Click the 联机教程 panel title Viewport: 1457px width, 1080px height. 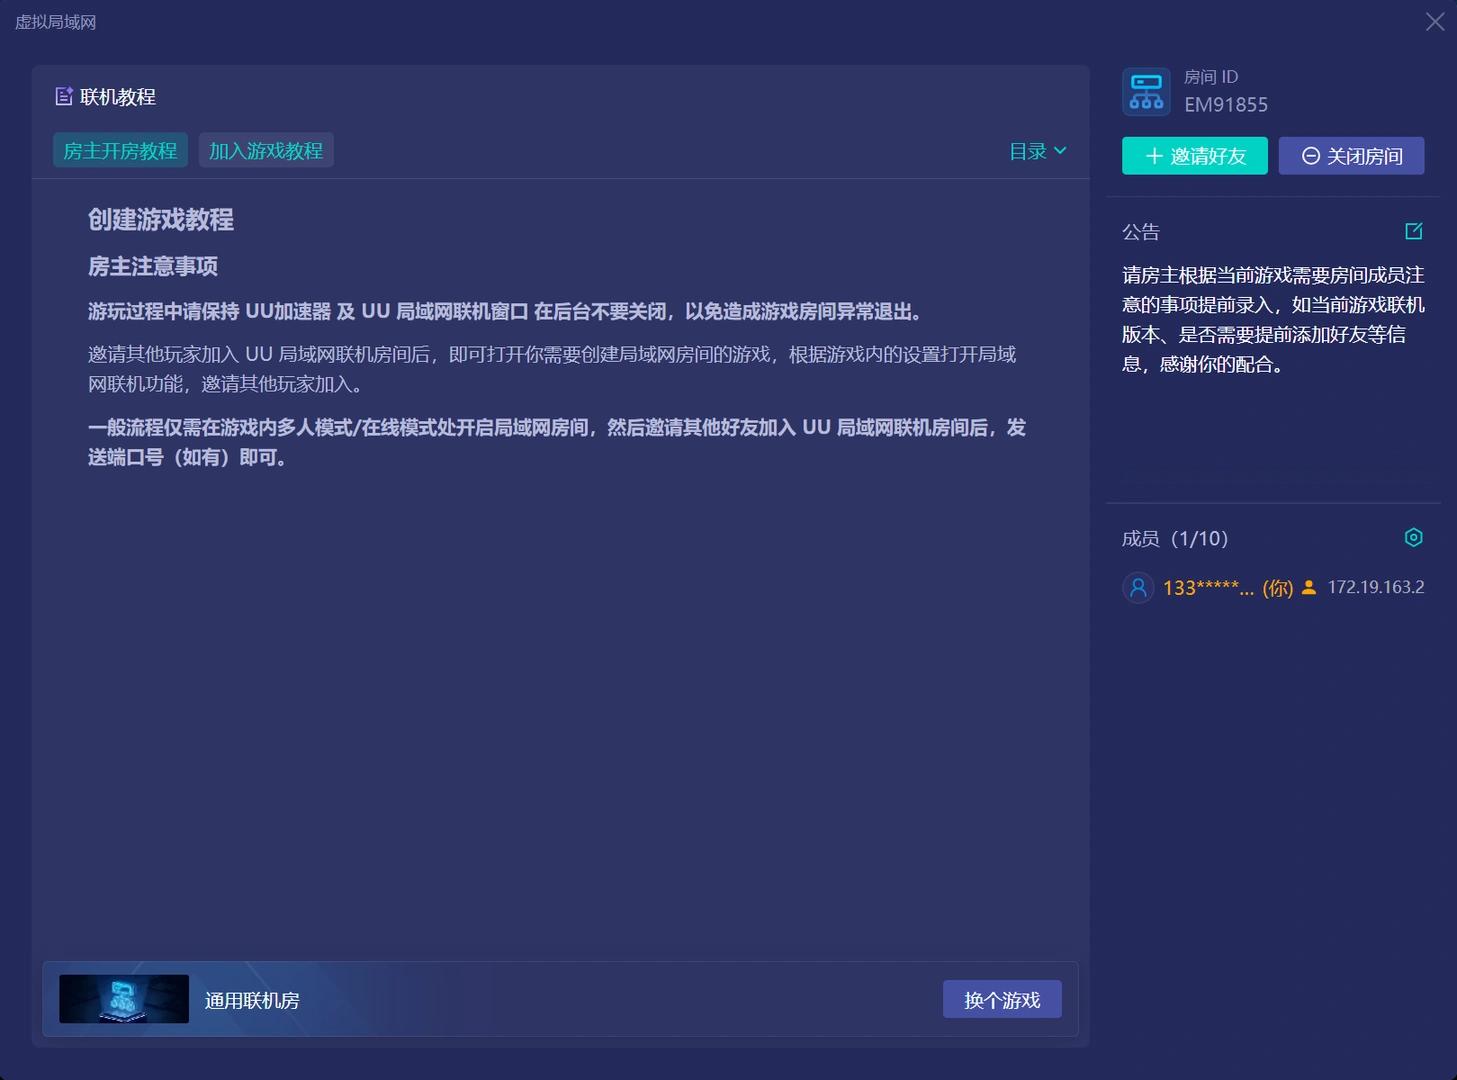(118, 97)
